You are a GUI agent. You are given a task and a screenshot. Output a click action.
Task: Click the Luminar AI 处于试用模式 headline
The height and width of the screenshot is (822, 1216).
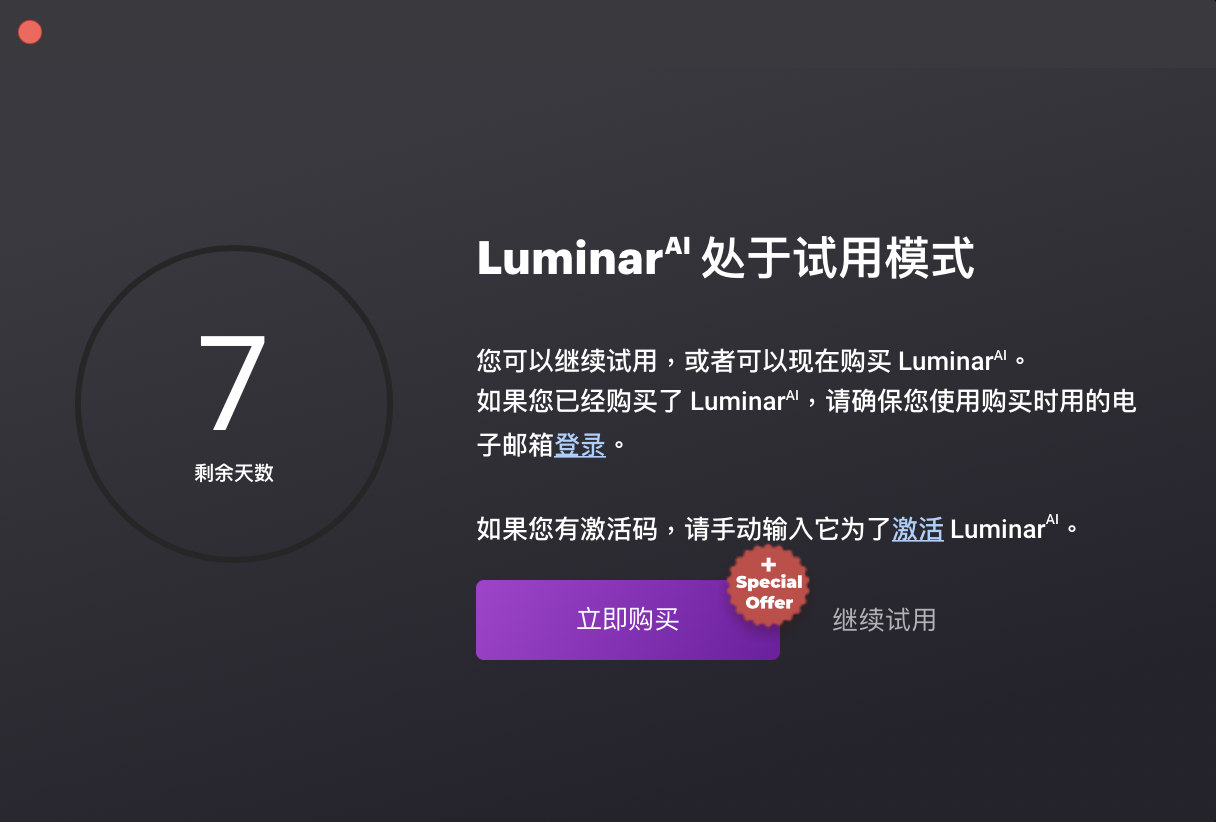click(x=725, y=258)
